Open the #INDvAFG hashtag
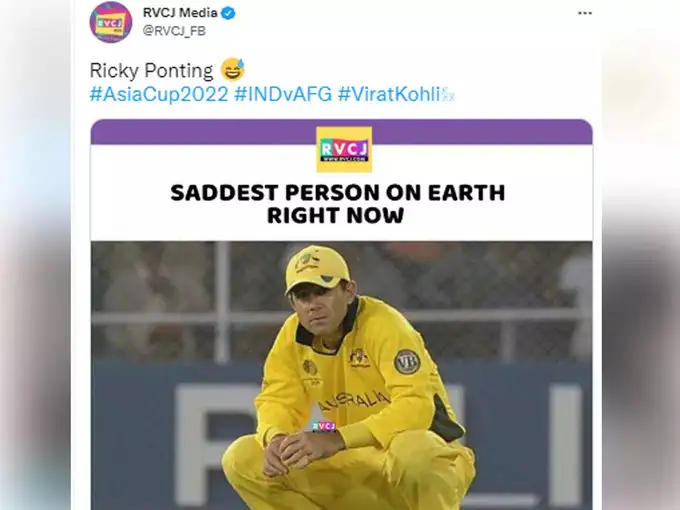This screenshot has height=510, width=680. click(283, 94)
